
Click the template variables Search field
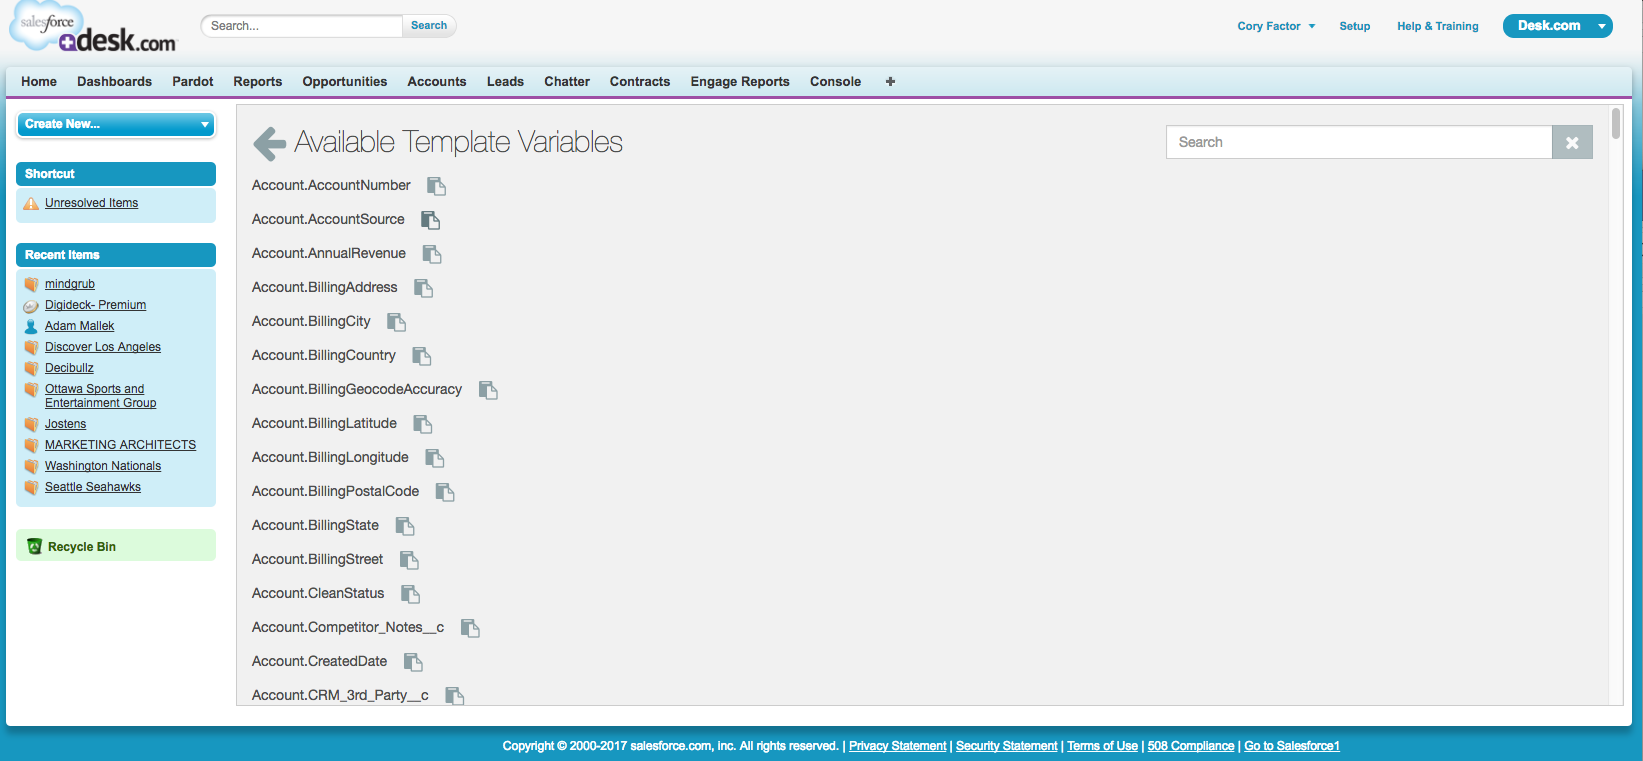[x=1358, y=143]
